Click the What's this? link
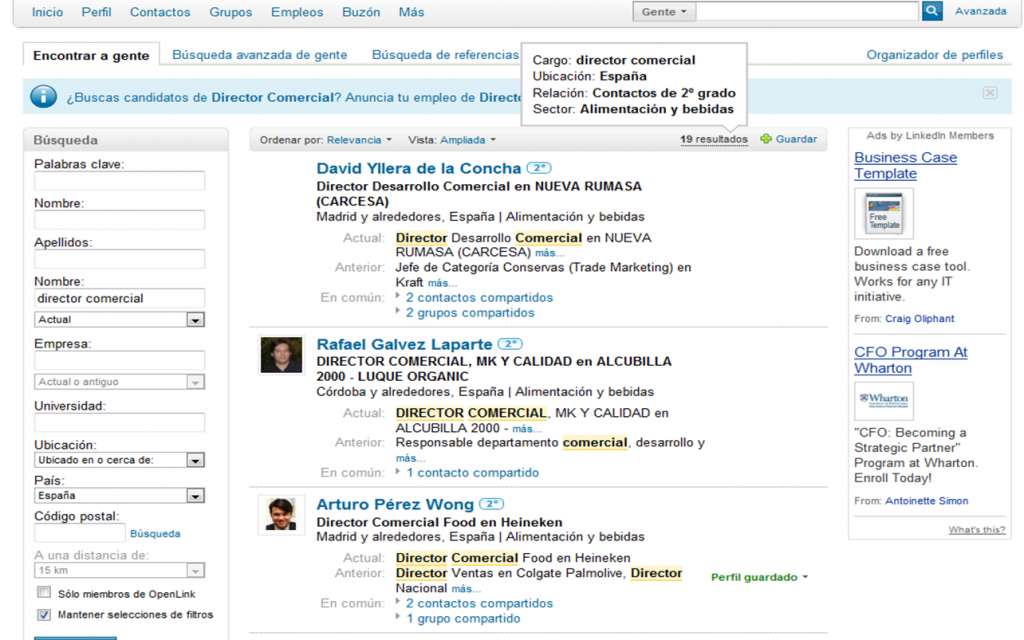 tap(977, 530)
